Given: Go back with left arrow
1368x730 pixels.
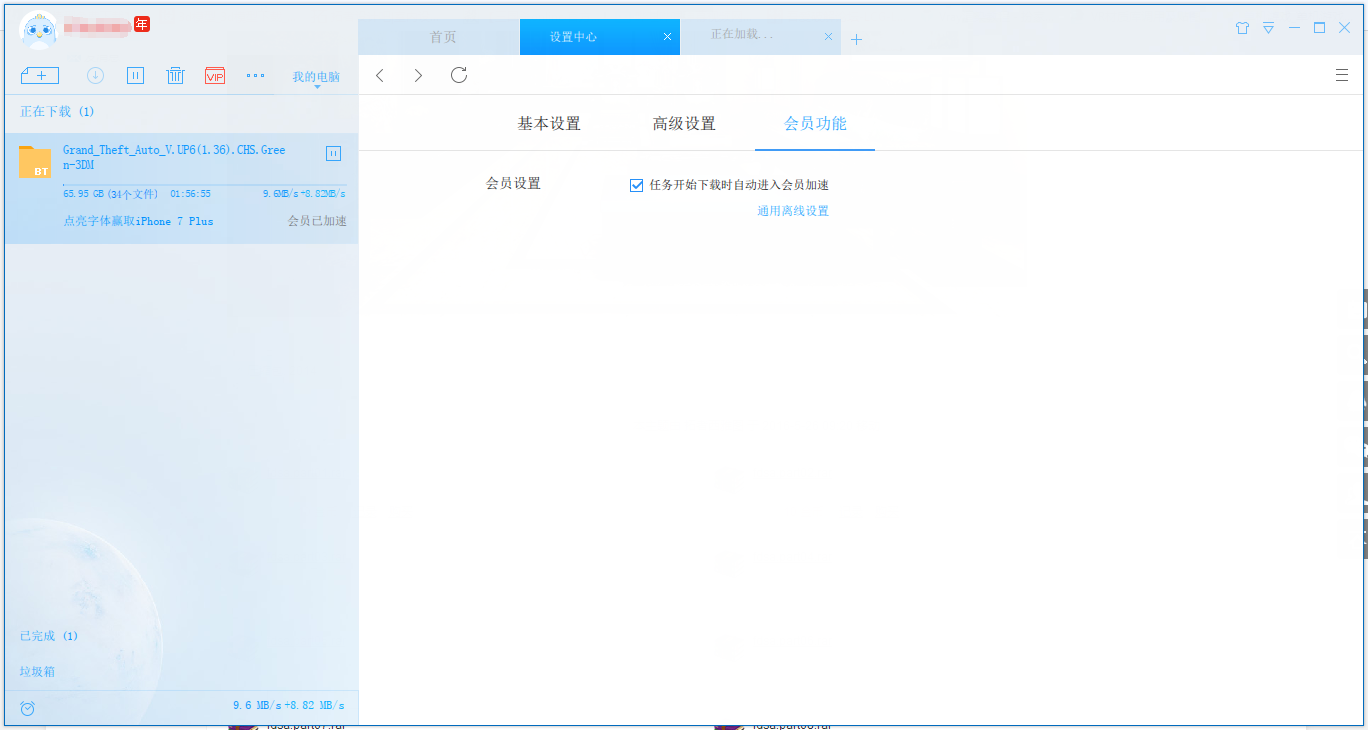Looking at the screenshot, I should (x=380, y=75).
